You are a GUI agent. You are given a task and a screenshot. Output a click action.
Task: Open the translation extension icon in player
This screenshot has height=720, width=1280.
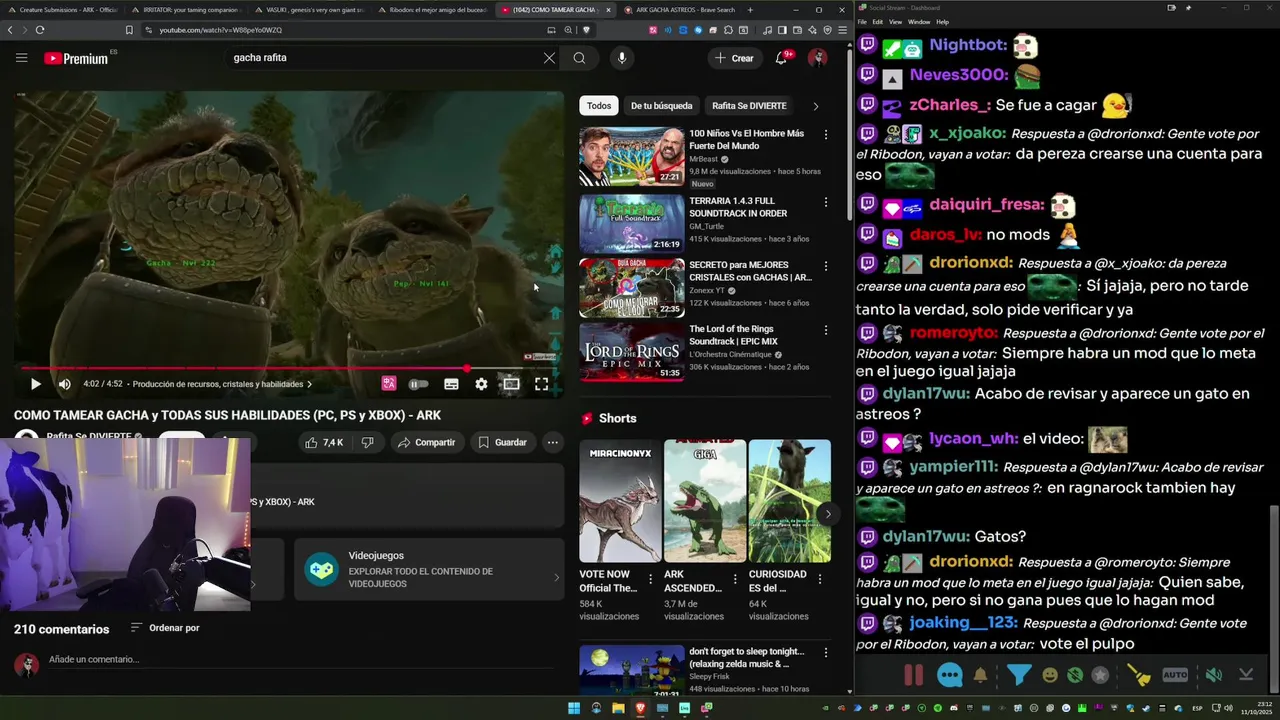389,383
